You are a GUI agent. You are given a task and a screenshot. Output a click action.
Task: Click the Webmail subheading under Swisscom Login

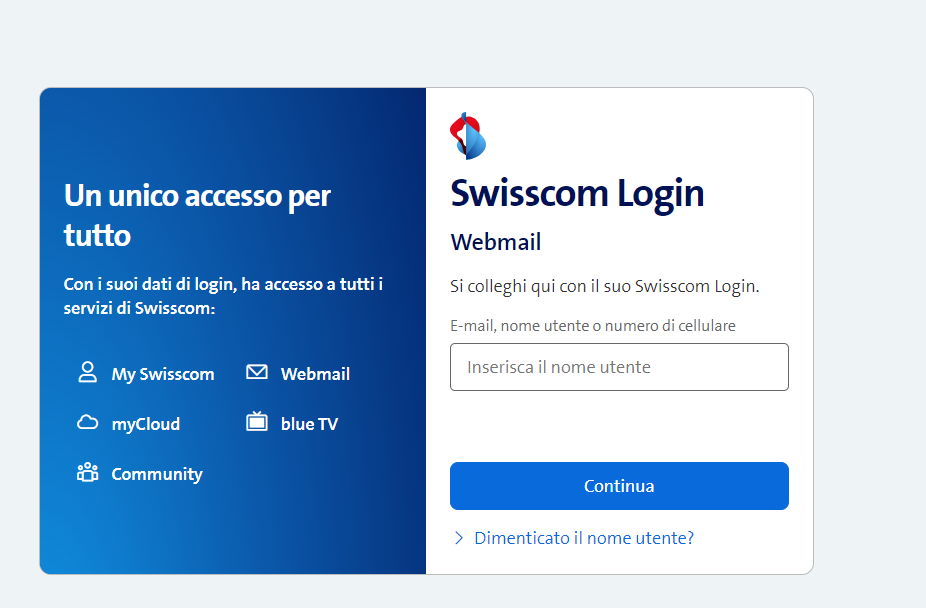point(496,242)
